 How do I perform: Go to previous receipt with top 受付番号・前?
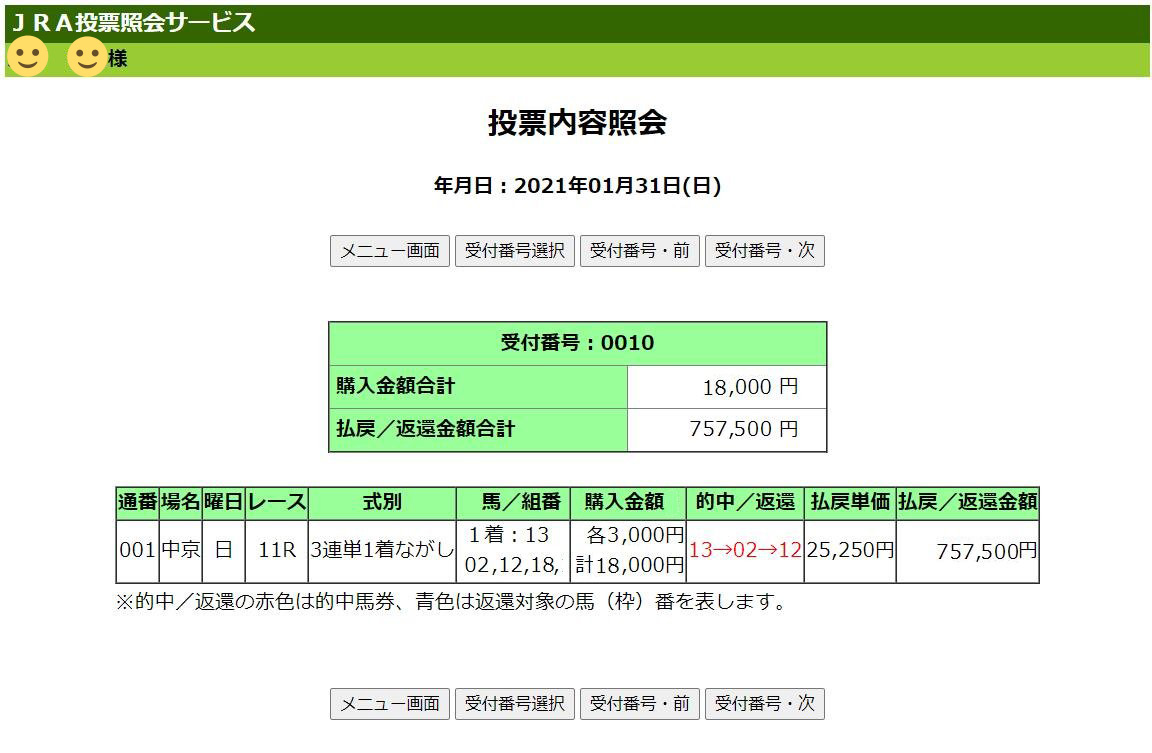640,251
